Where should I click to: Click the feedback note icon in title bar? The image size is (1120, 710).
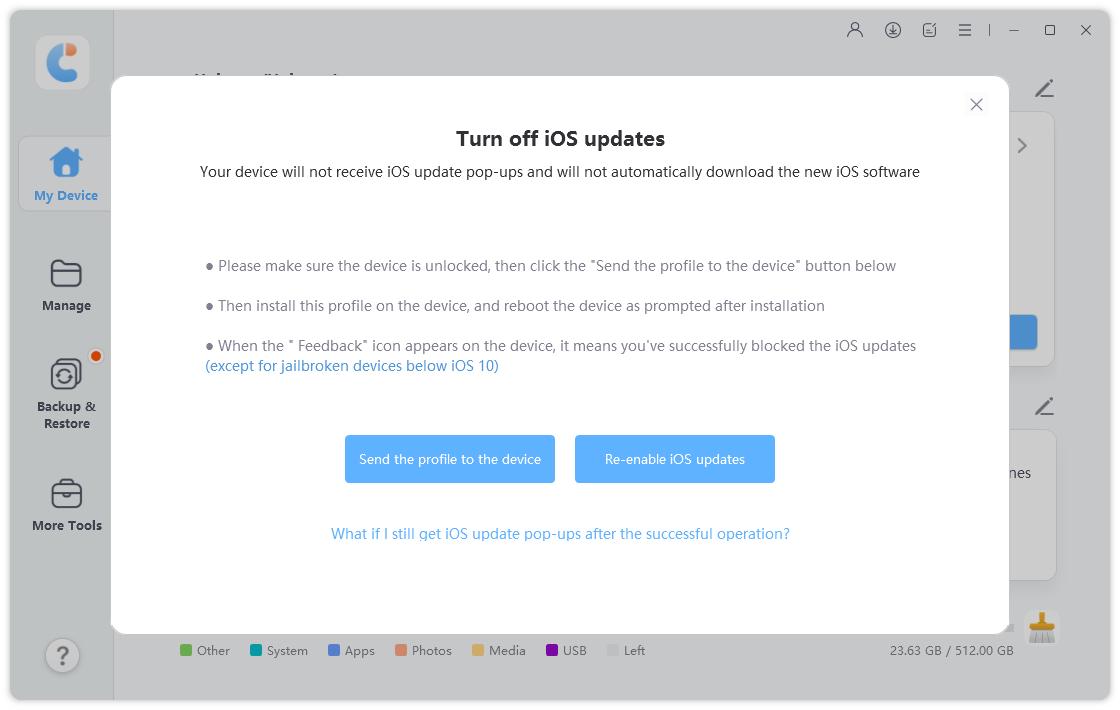pos(929,30)
